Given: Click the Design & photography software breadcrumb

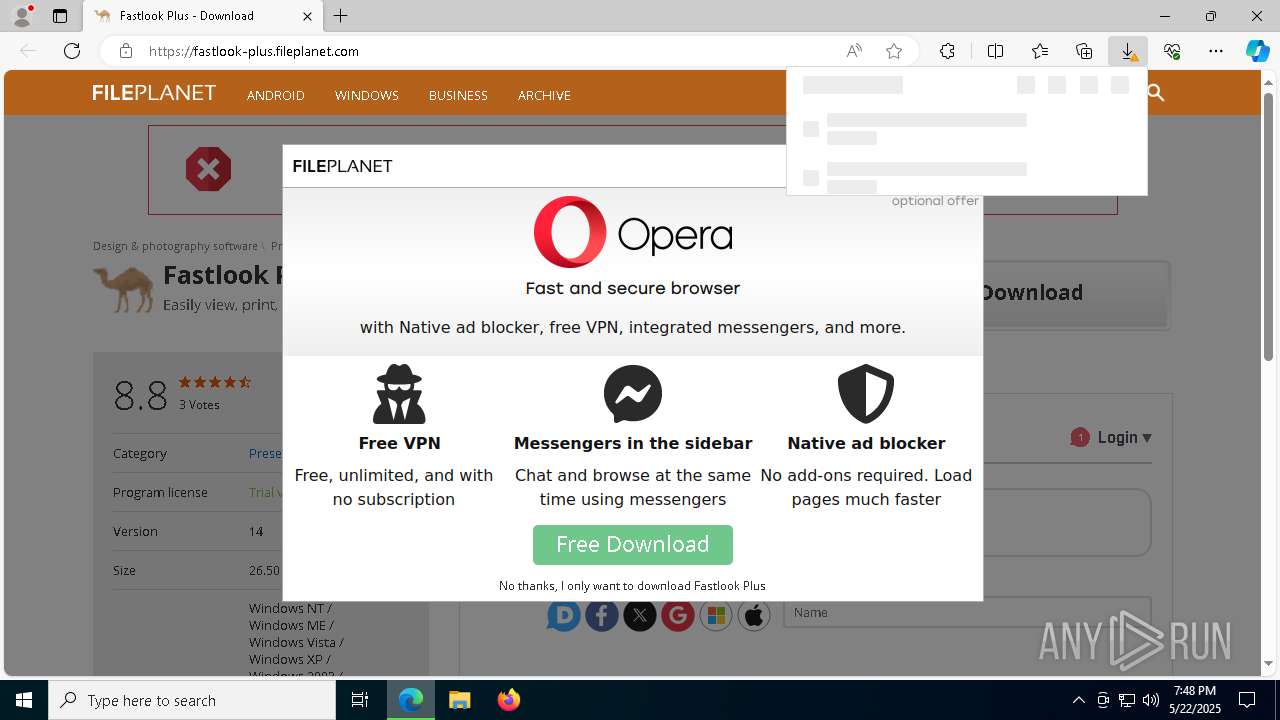Looking at the screenshot, I should click(x=175, y=246).
